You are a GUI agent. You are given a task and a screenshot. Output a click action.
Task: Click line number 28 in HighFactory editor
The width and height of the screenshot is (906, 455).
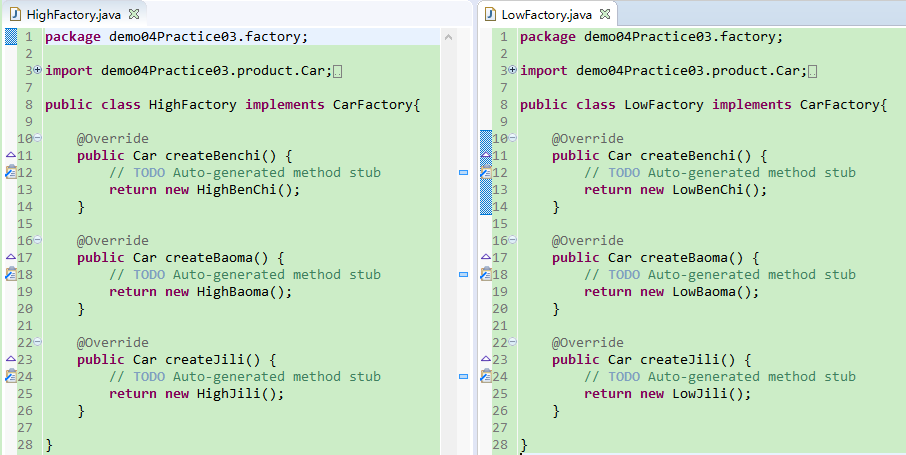click(x=25, y=445)
